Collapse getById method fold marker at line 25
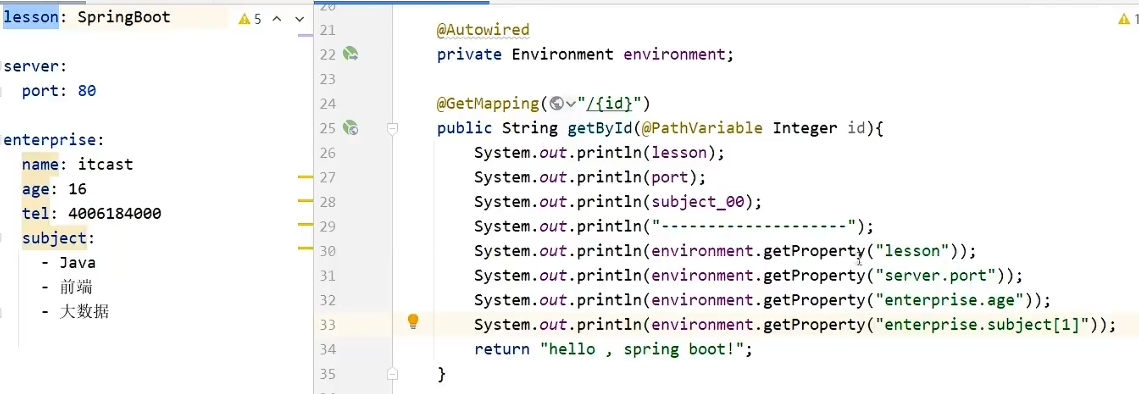This screenshot has width=1139, height=394. pos(393,129)
